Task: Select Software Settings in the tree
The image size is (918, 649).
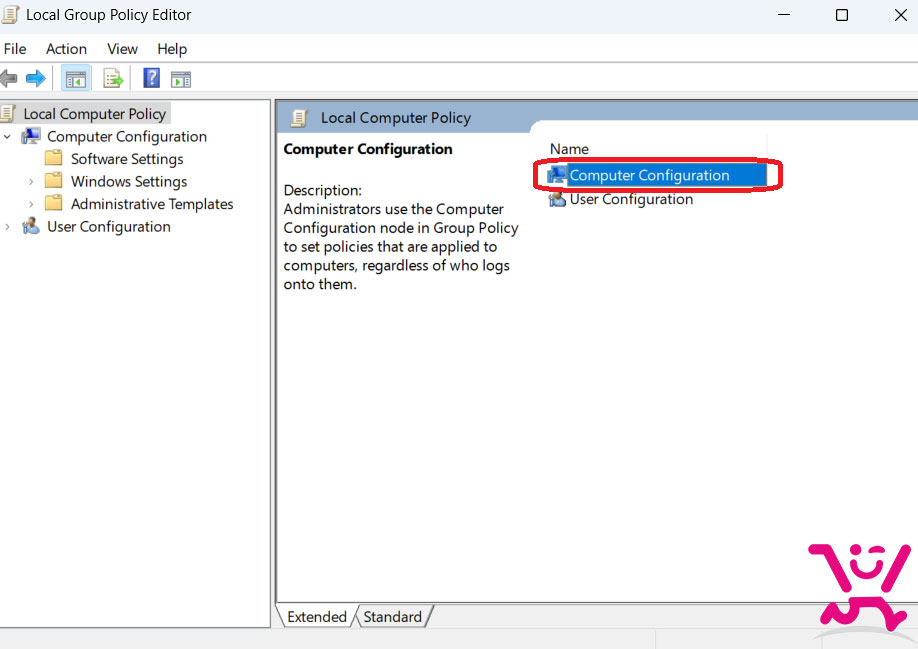Action: pyautogui.click(x=127, y=159)
